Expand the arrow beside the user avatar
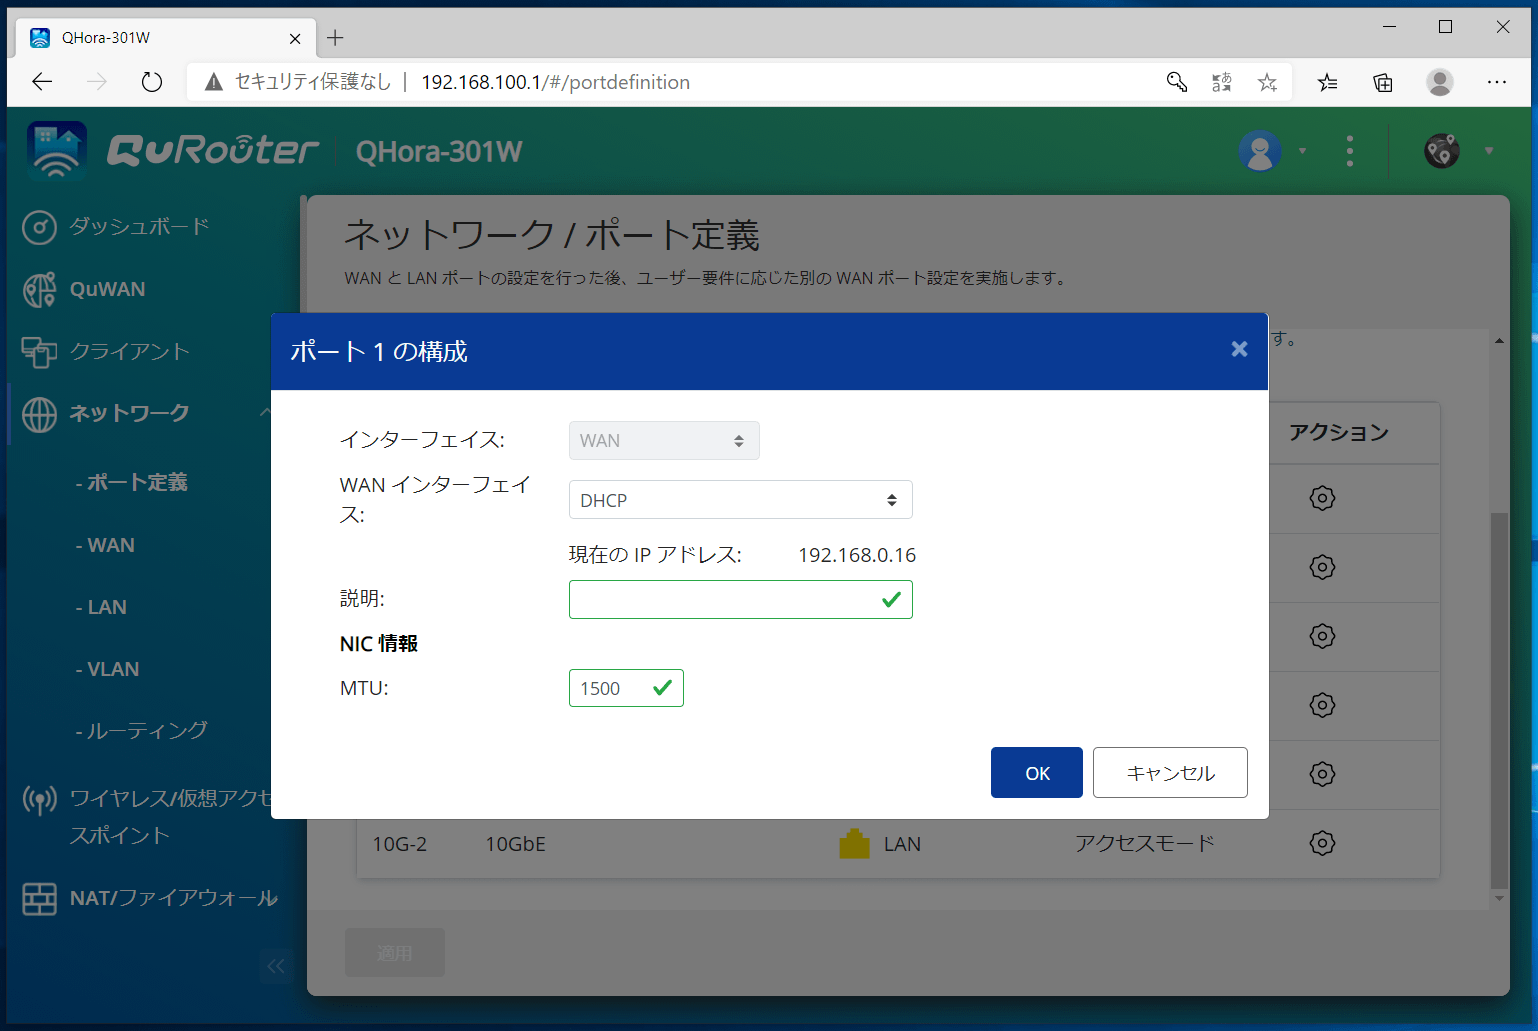This screenshot has width=1538, height=1031. point(1302,151)
